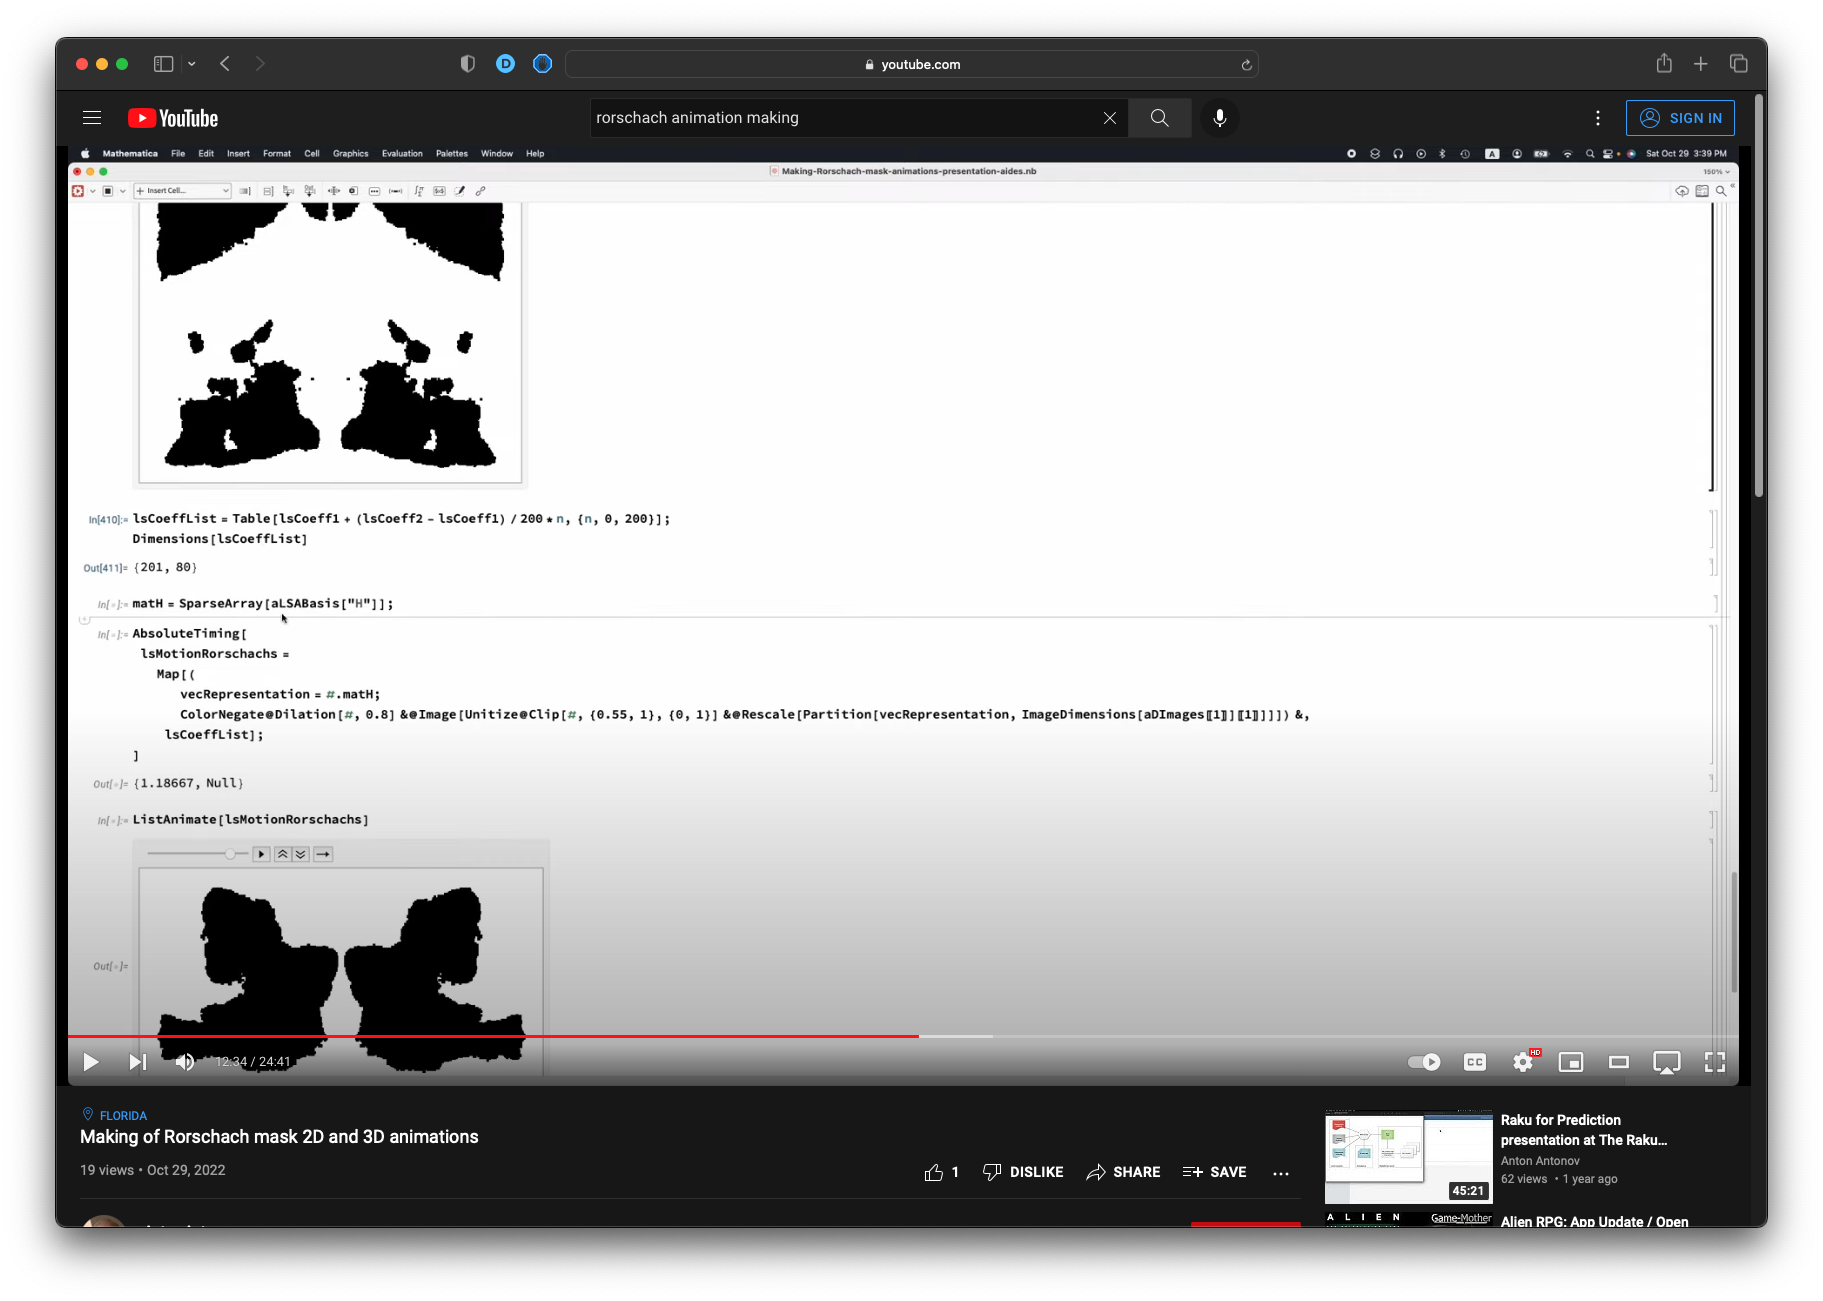Open Raku for Prediction presentation title
This screenshot has height=1301, width=1823.
(1583, 1130)
